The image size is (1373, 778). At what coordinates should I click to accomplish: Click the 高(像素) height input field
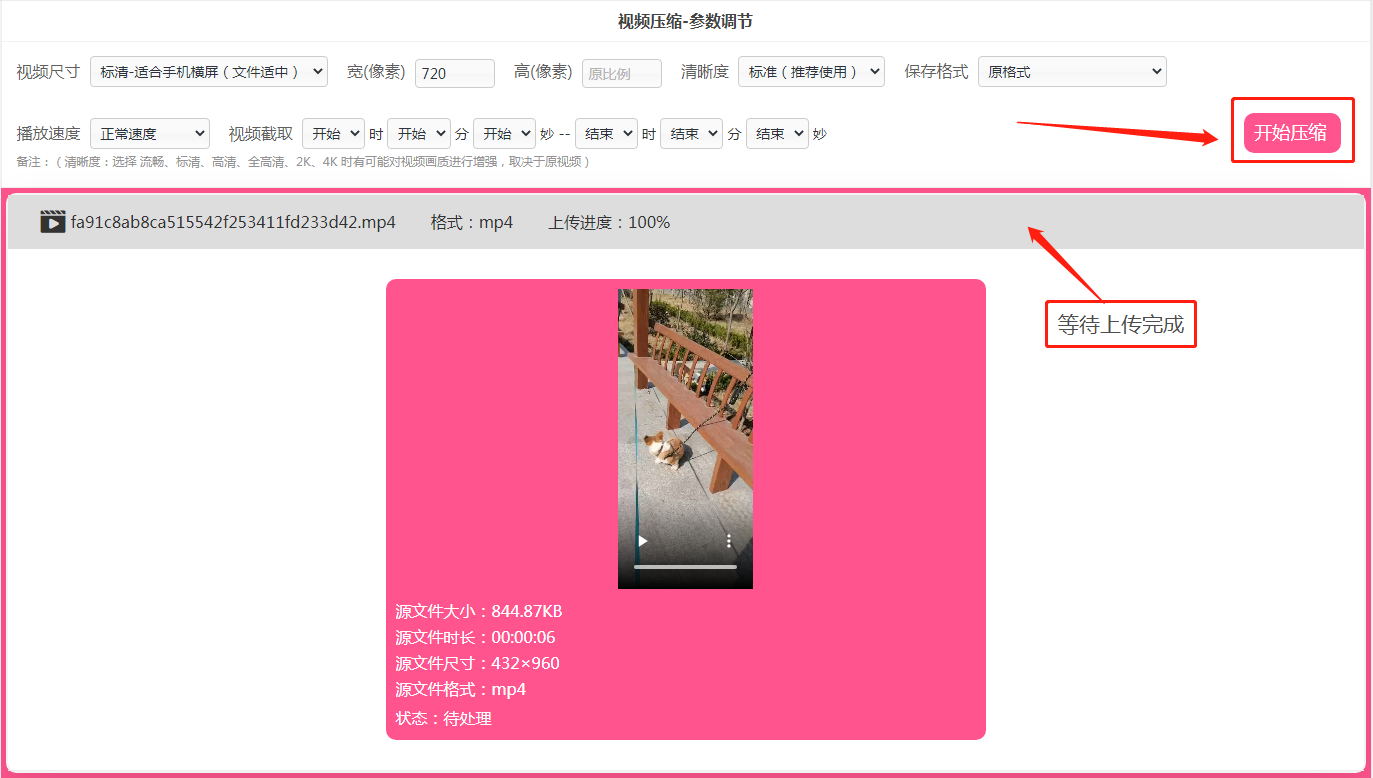pos(622,73)
